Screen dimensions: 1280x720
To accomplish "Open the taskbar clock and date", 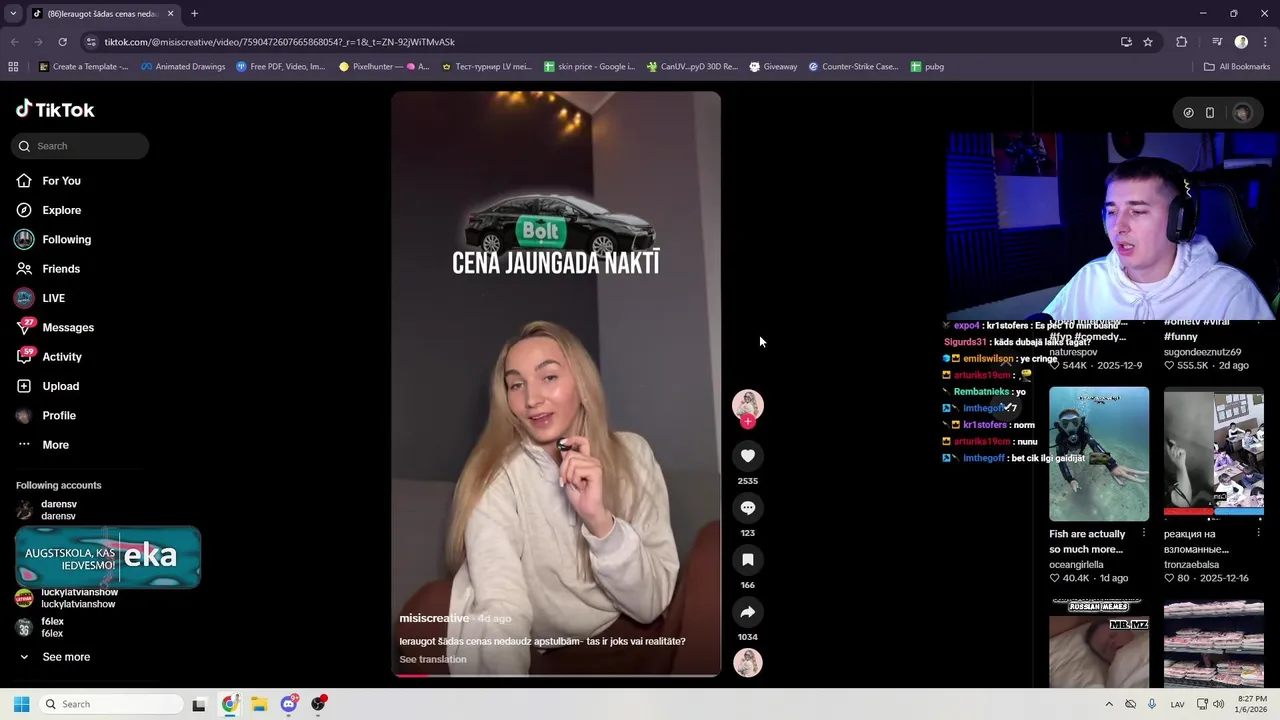I will [x=1252, y=704].
